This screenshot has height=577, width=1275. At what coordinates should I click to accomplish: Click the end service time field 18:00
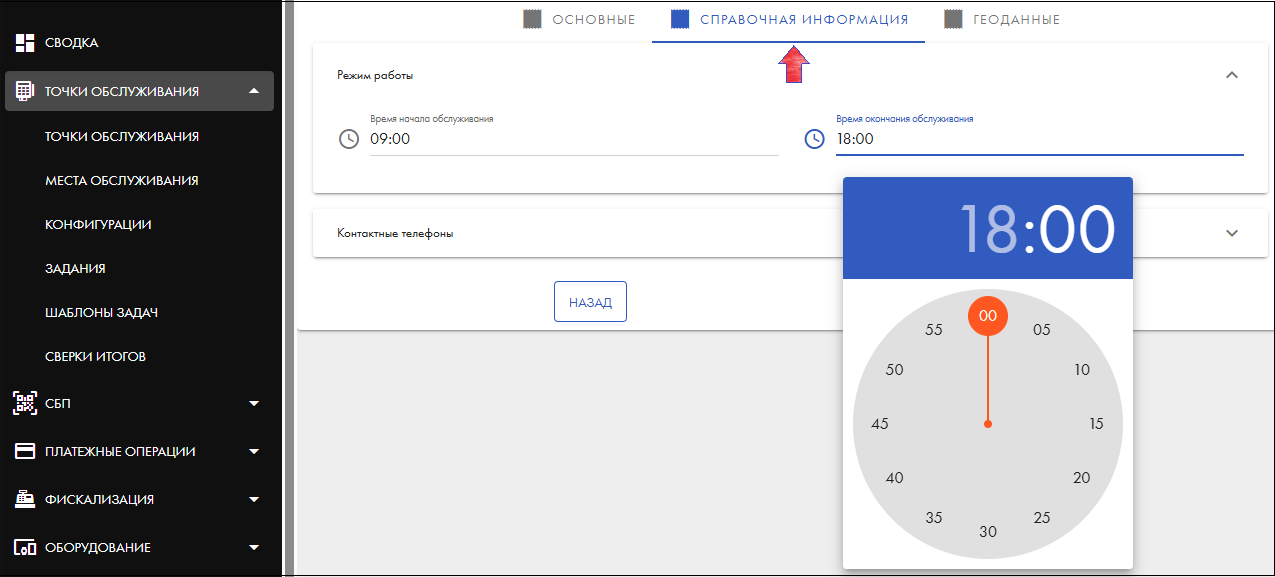pyautogui.click(x=1040, y=139)
